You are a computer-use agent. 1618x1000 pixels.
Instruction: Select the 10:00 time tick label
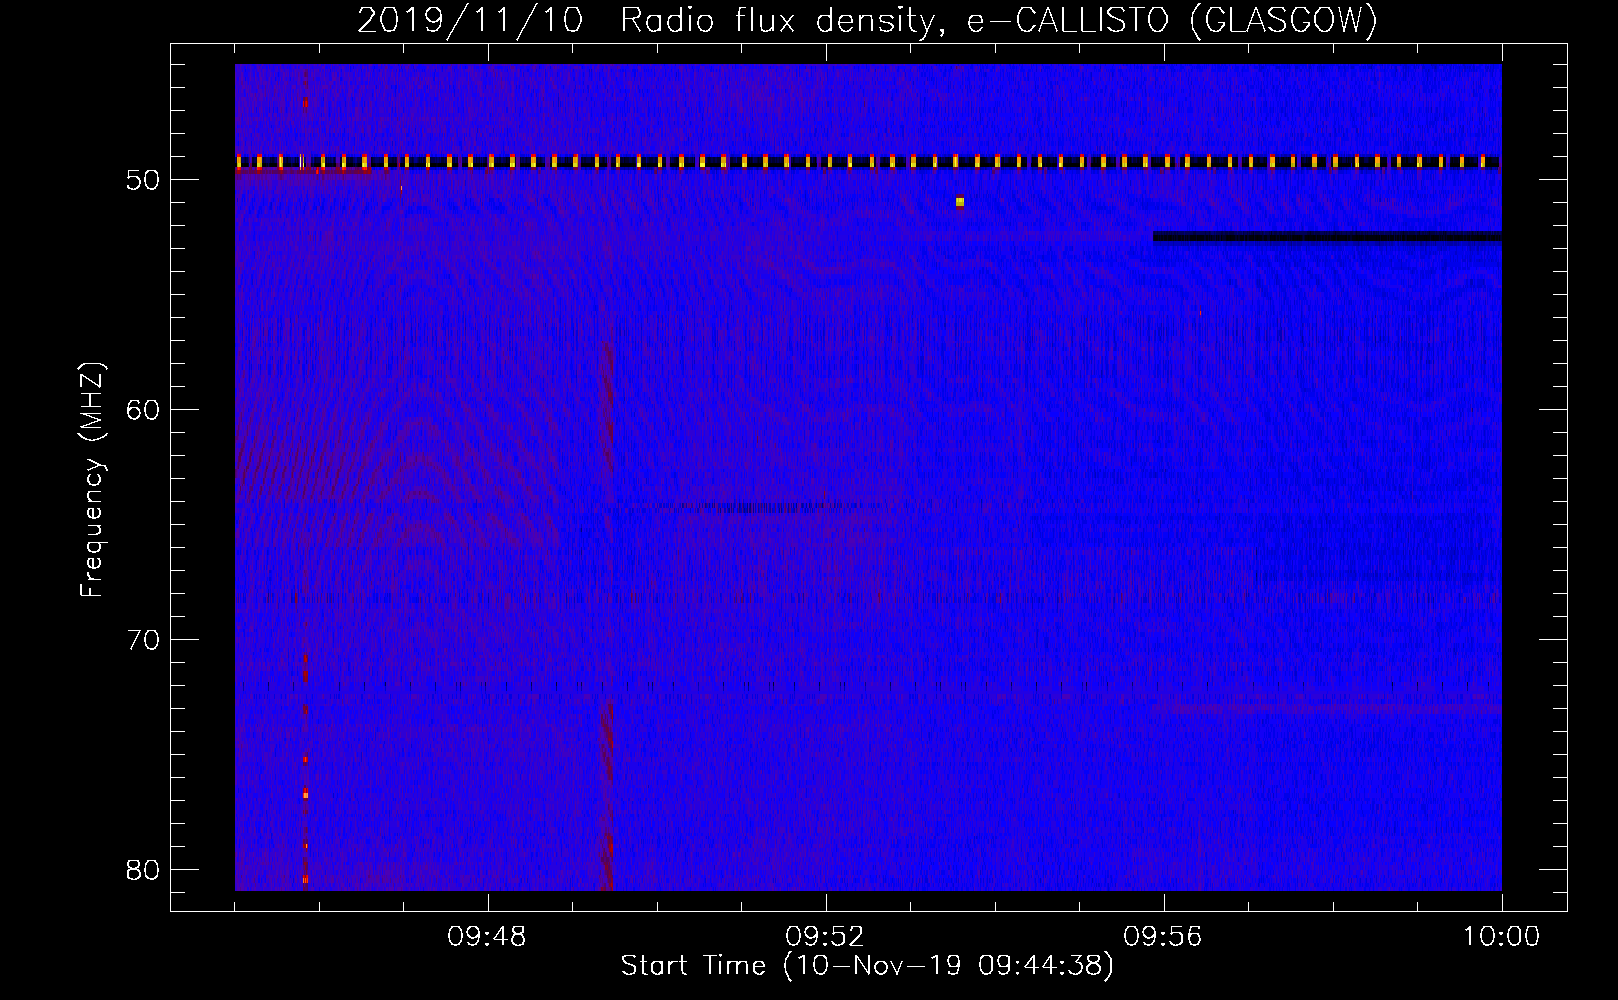(x=1501, y=937)
